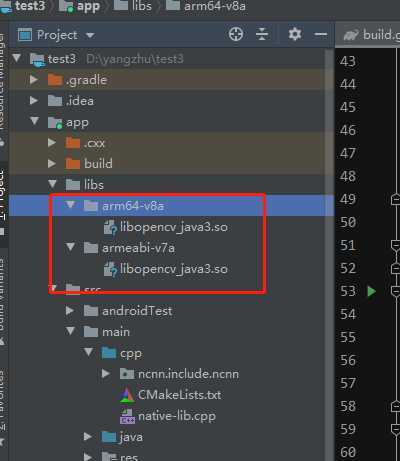Click the Project tree vertical scrollbar
This screenshot has height=461, width=400.
(x=329, y=255)
